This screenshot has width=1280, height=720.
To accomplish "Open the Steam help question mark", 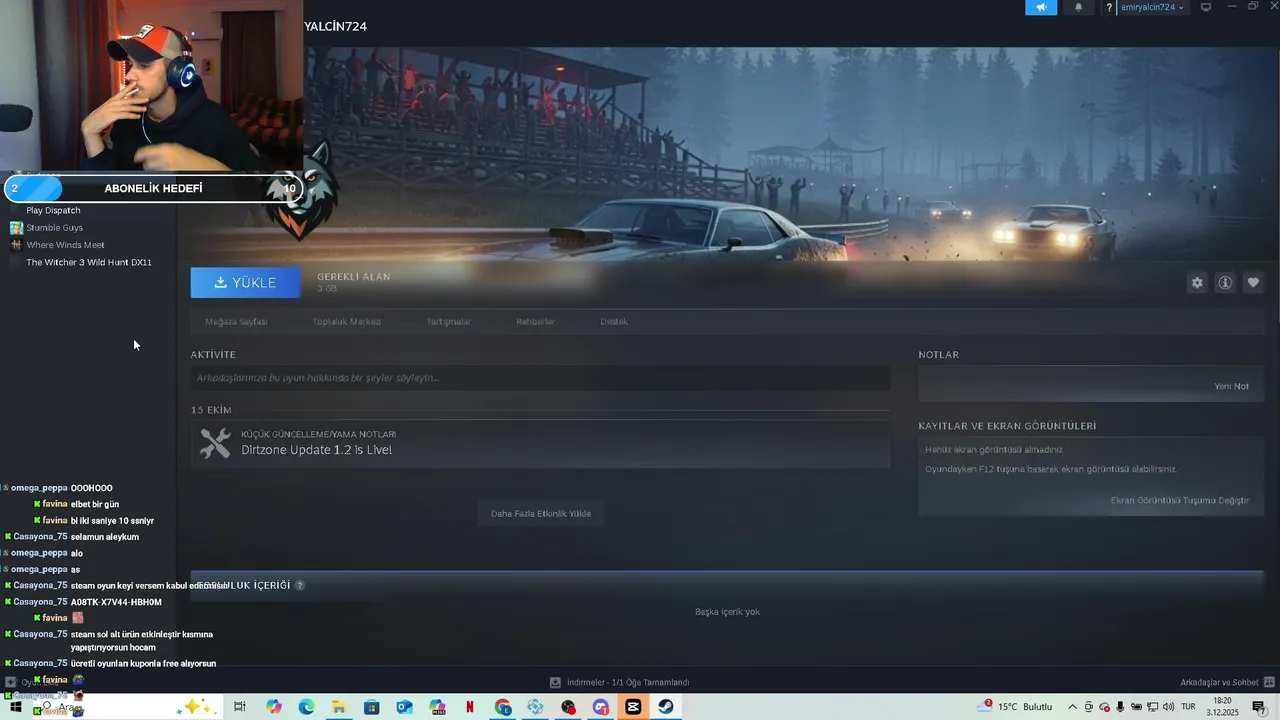I will click(1109, 7).
